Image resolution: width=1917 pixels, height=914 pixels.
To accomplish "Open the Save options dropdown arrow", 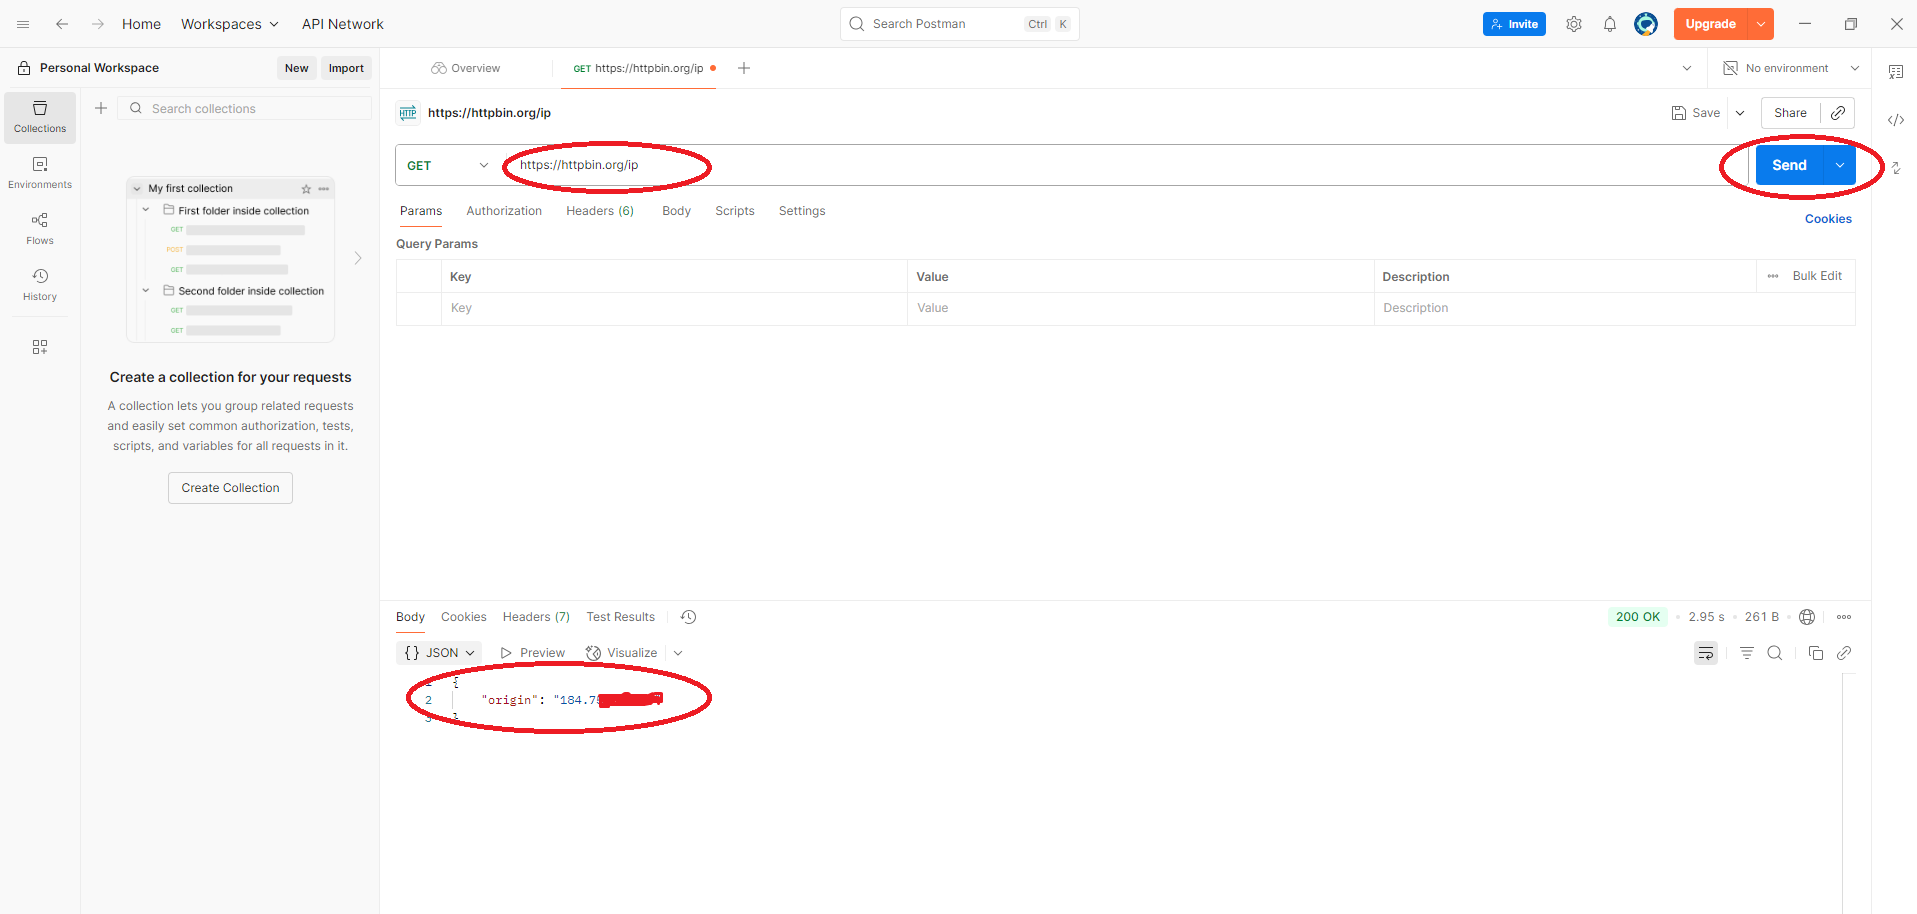I will click(1740, 113).
